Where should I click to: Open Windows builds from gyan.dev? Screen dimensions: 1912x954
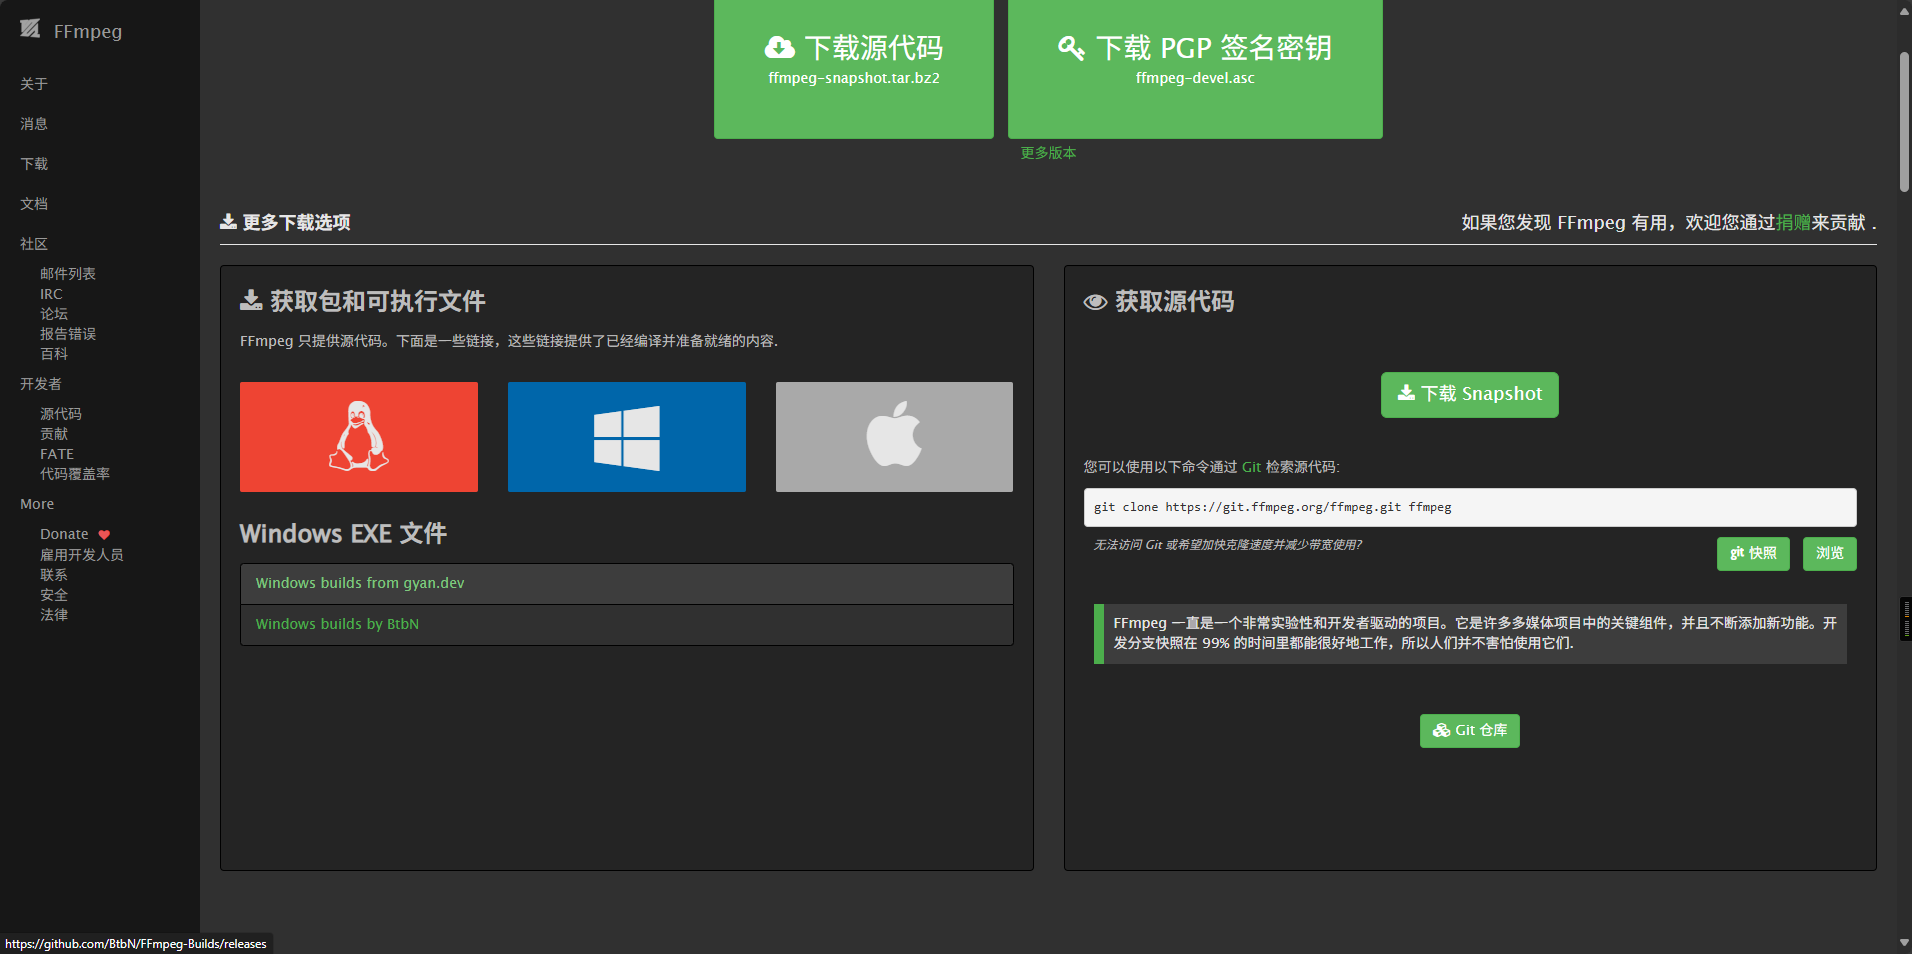(627, 584)
